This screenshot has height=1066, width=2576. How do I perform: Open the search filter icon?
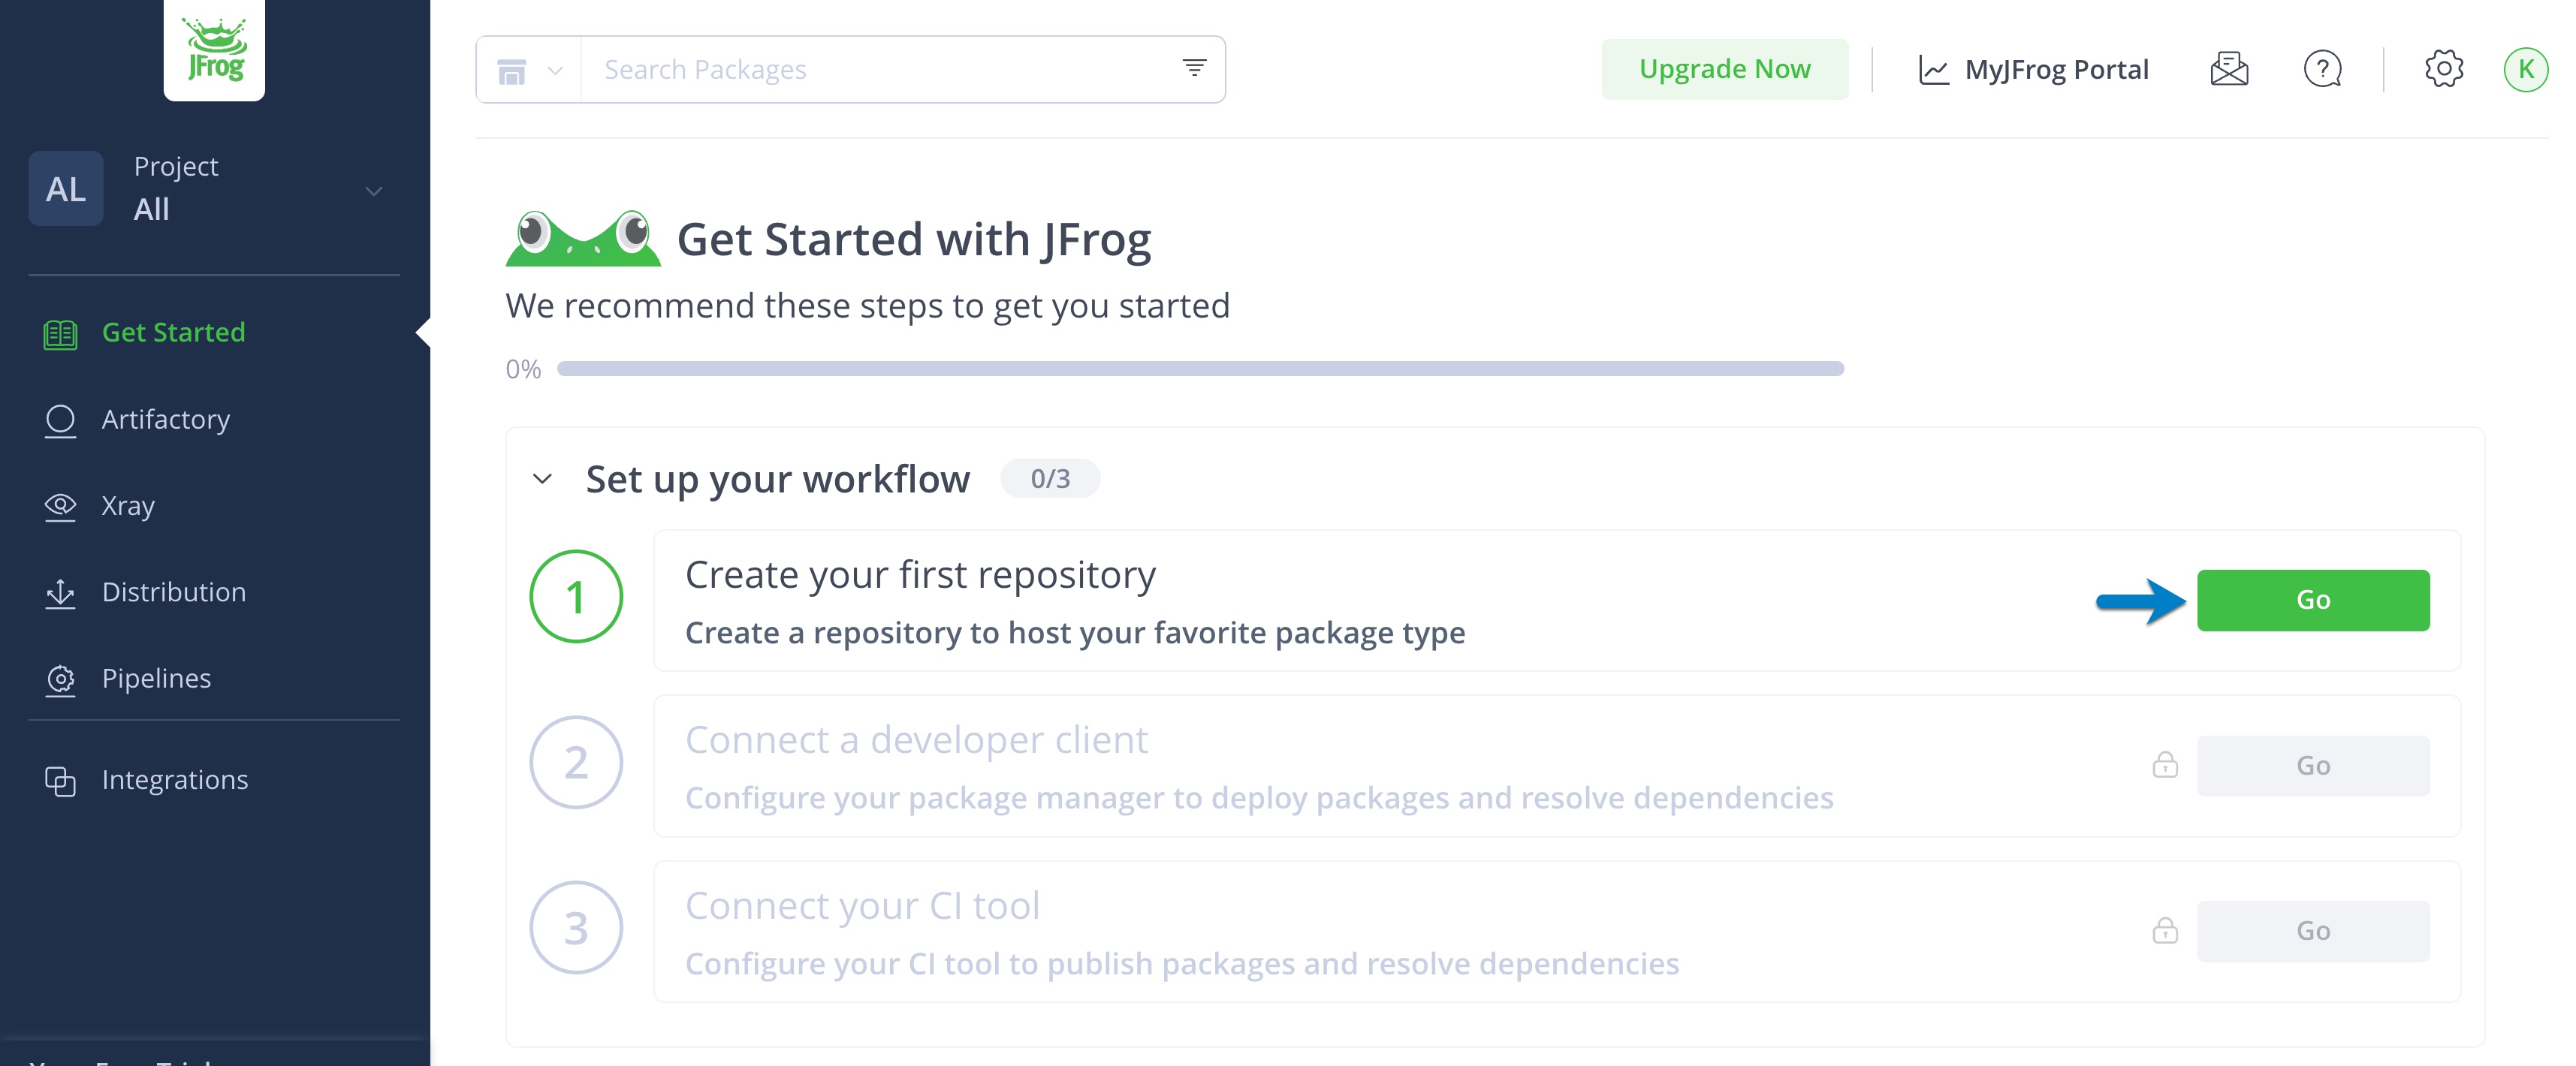tap(1194, 67)
